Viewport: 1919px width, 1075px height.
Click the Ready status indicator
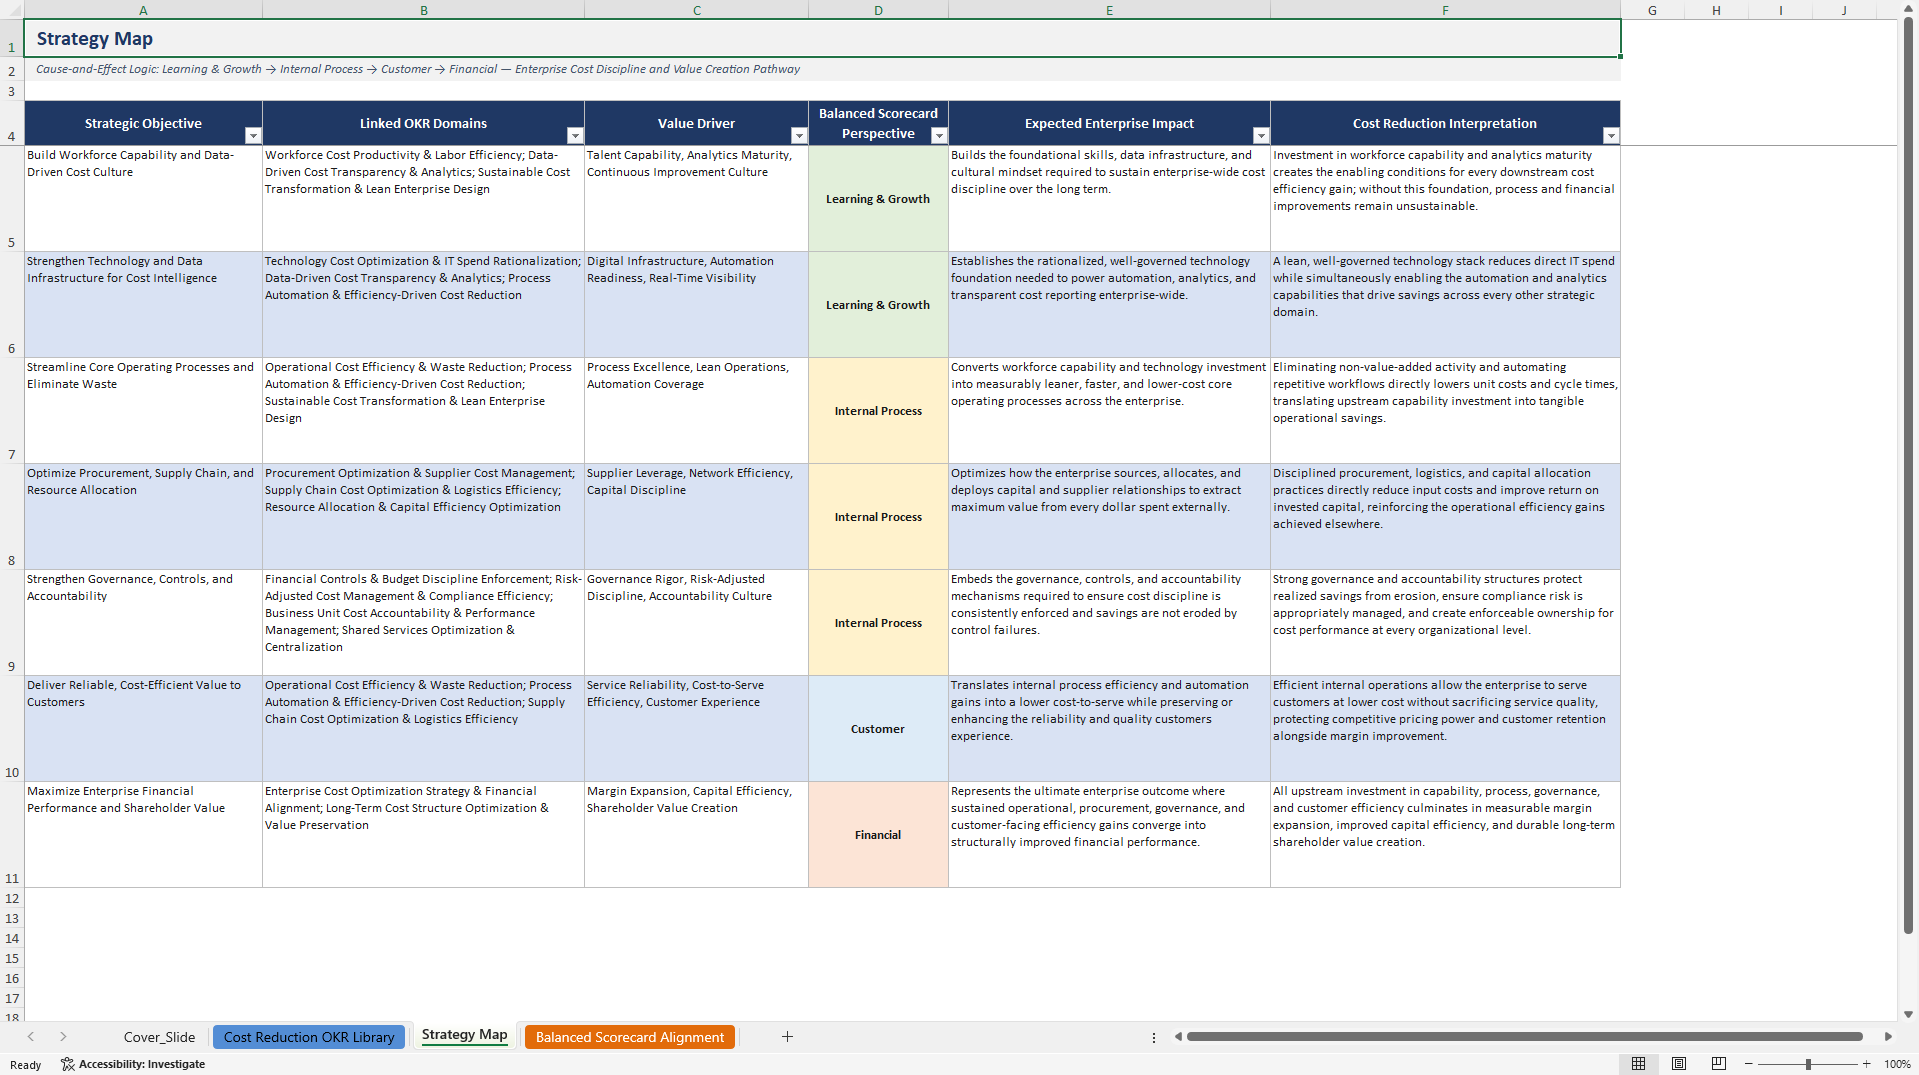25,1064
